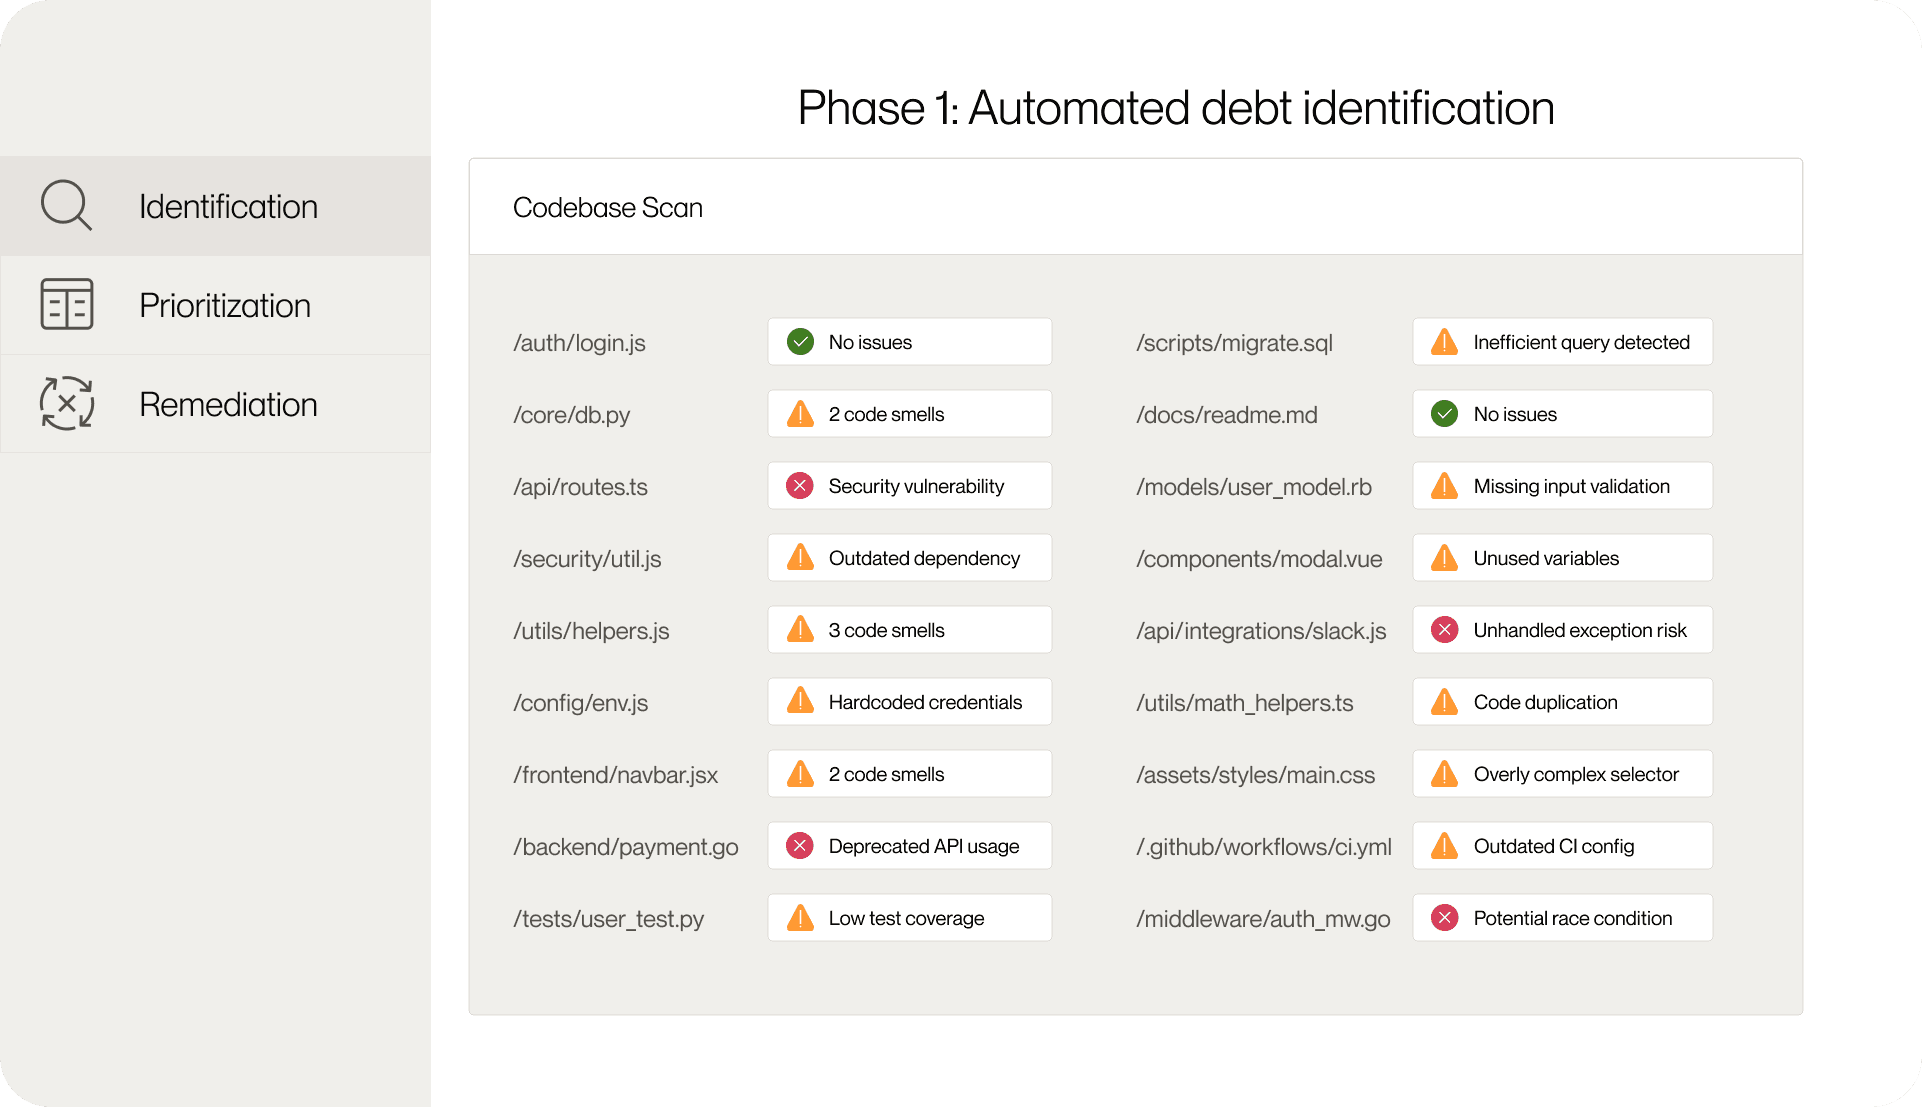
Task: Click green check icon for /docs/readme.md
Action: pyautogui.click(x=1444, y=414)
